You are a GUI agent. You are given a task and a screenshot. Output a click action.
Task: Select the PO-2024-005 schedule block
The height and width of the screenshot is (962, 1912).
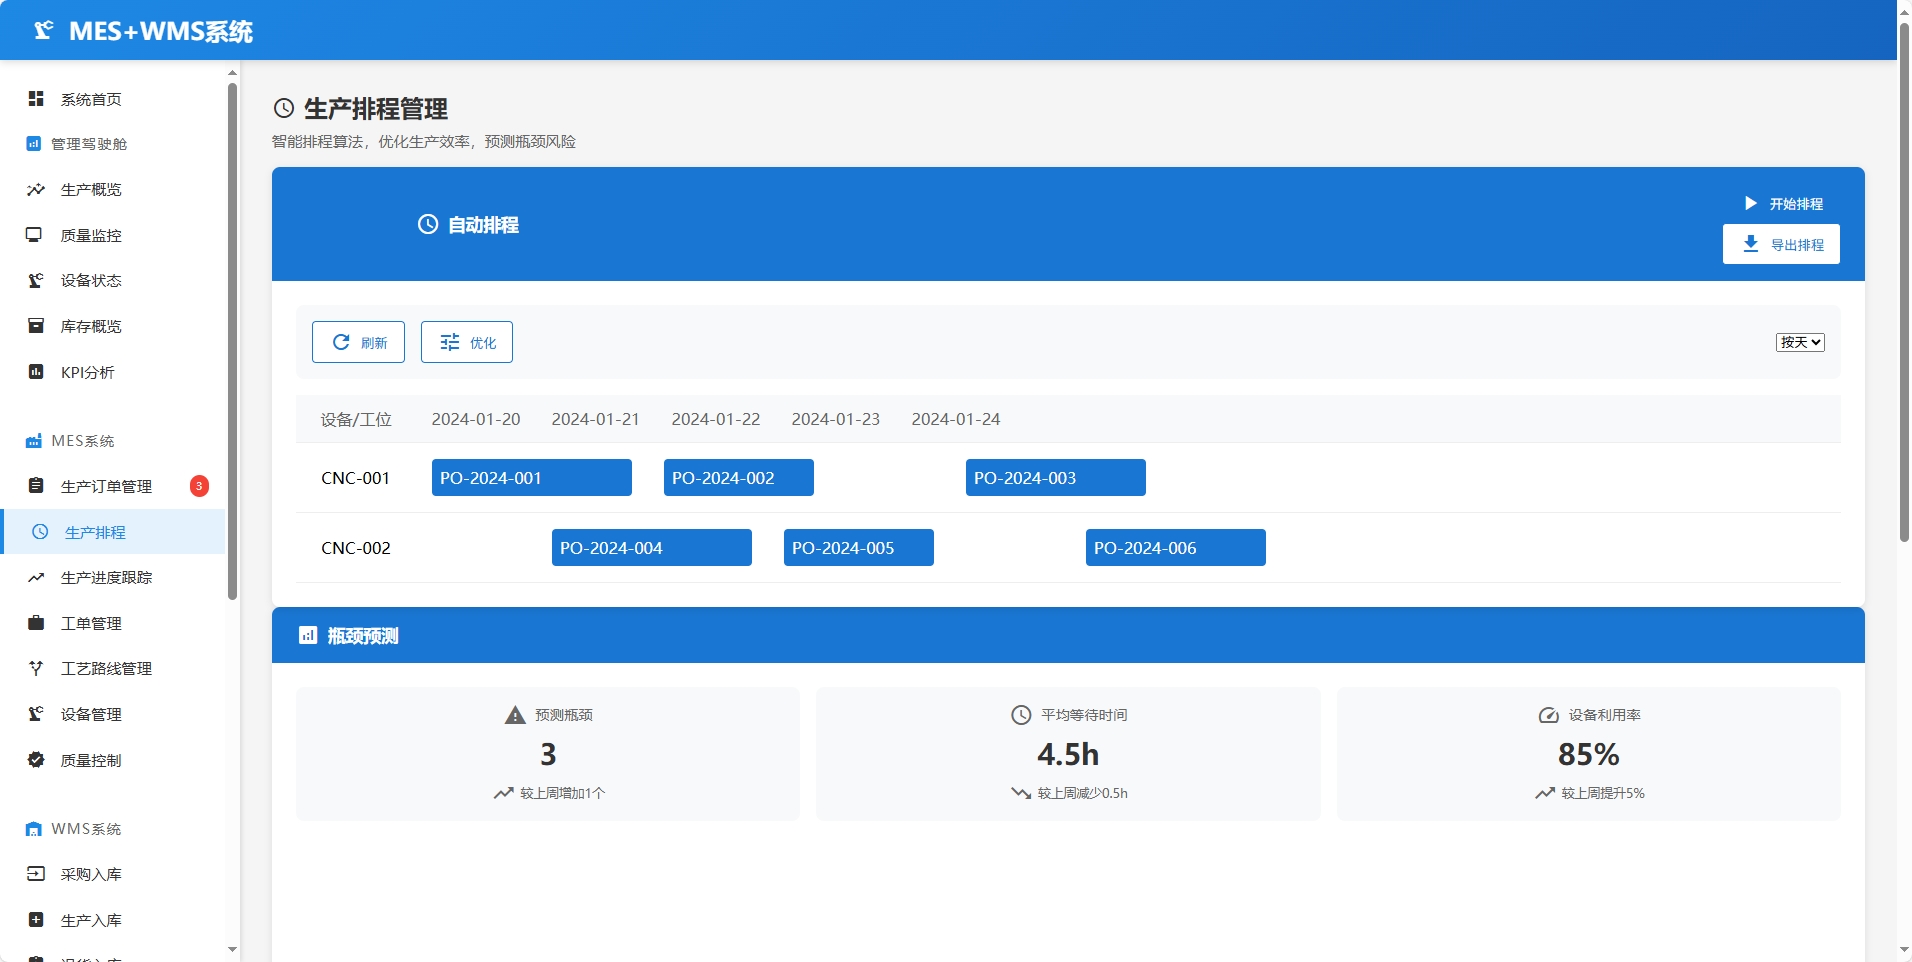click(x=858, y=548)
